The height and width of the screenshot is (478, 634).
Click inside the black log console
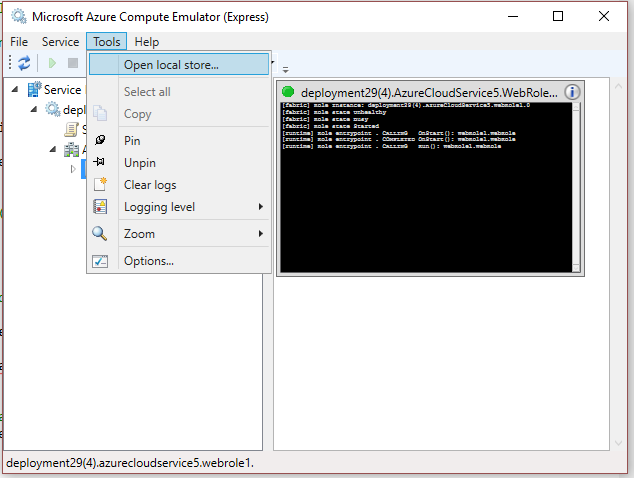(x=426, y=187)
